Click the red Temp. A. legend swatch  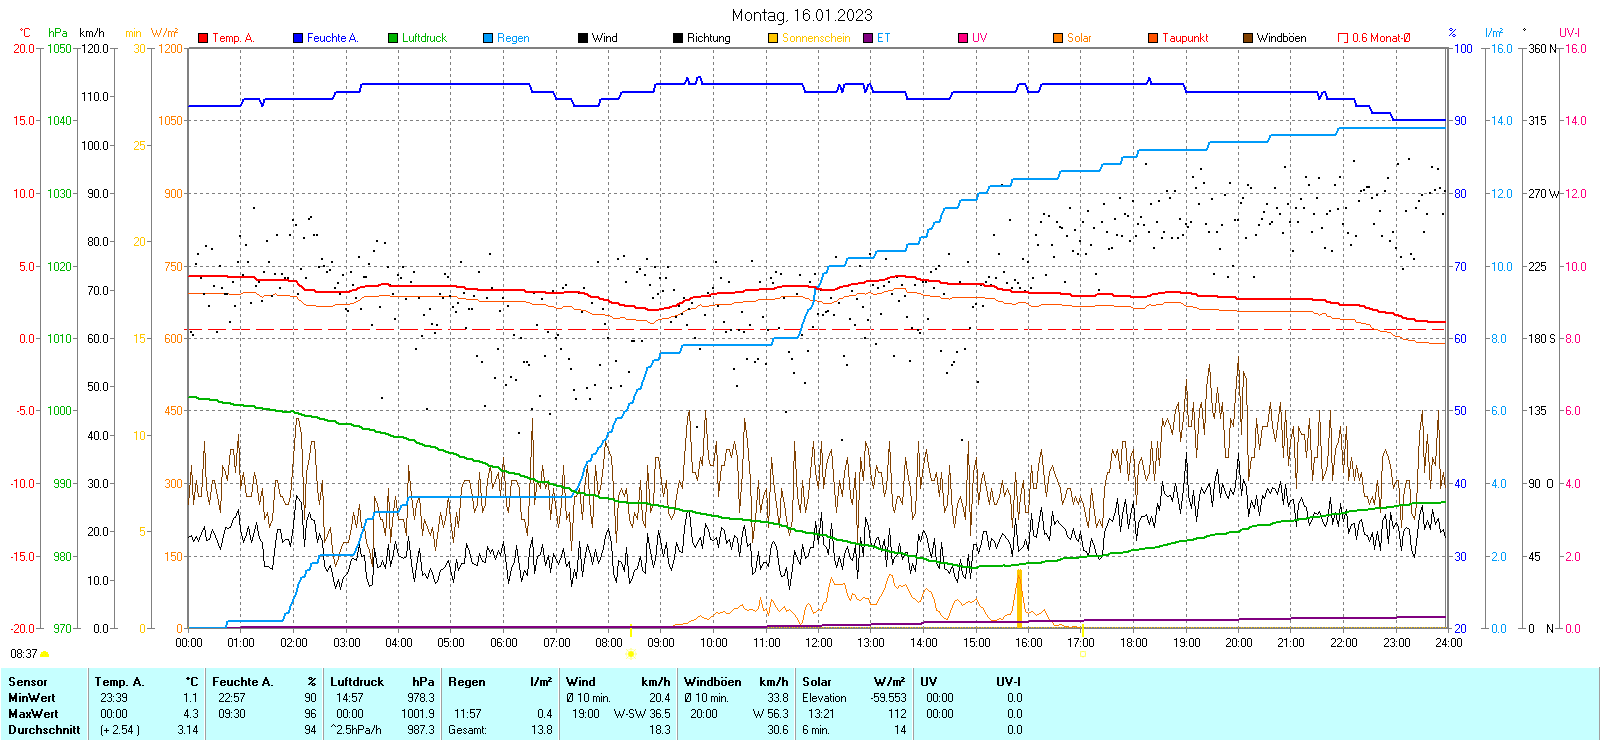pyautogui.click(x=203, y=38)
